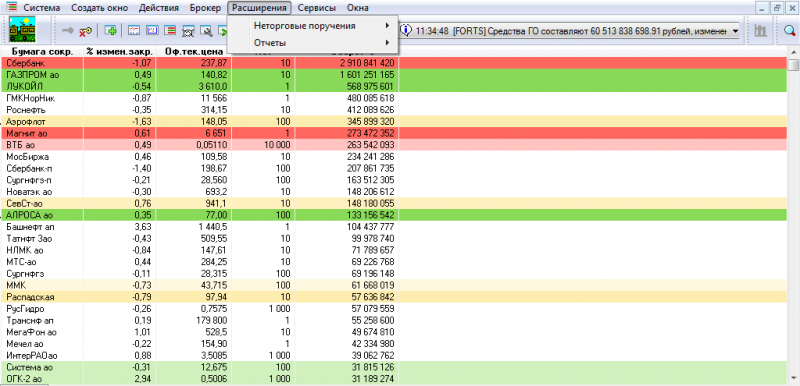Sort by % измен.закр. column header
The width and height of the screenshot is (800, 386).
click(120, 52)
